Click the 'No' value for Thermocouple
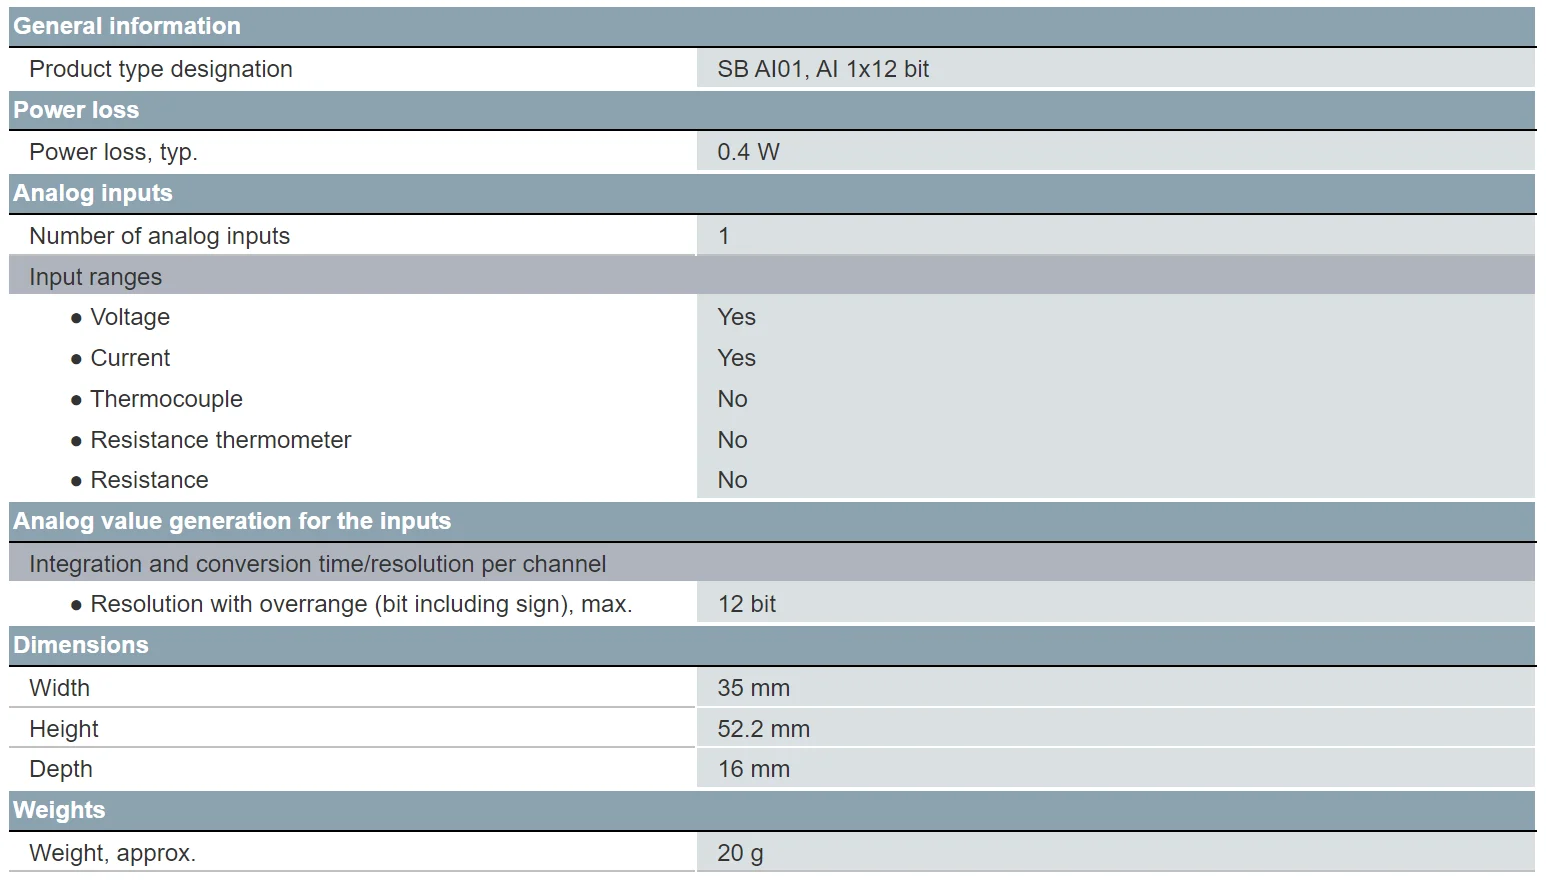The width and height of the screenshot is (1546, 880). (732, 399)
